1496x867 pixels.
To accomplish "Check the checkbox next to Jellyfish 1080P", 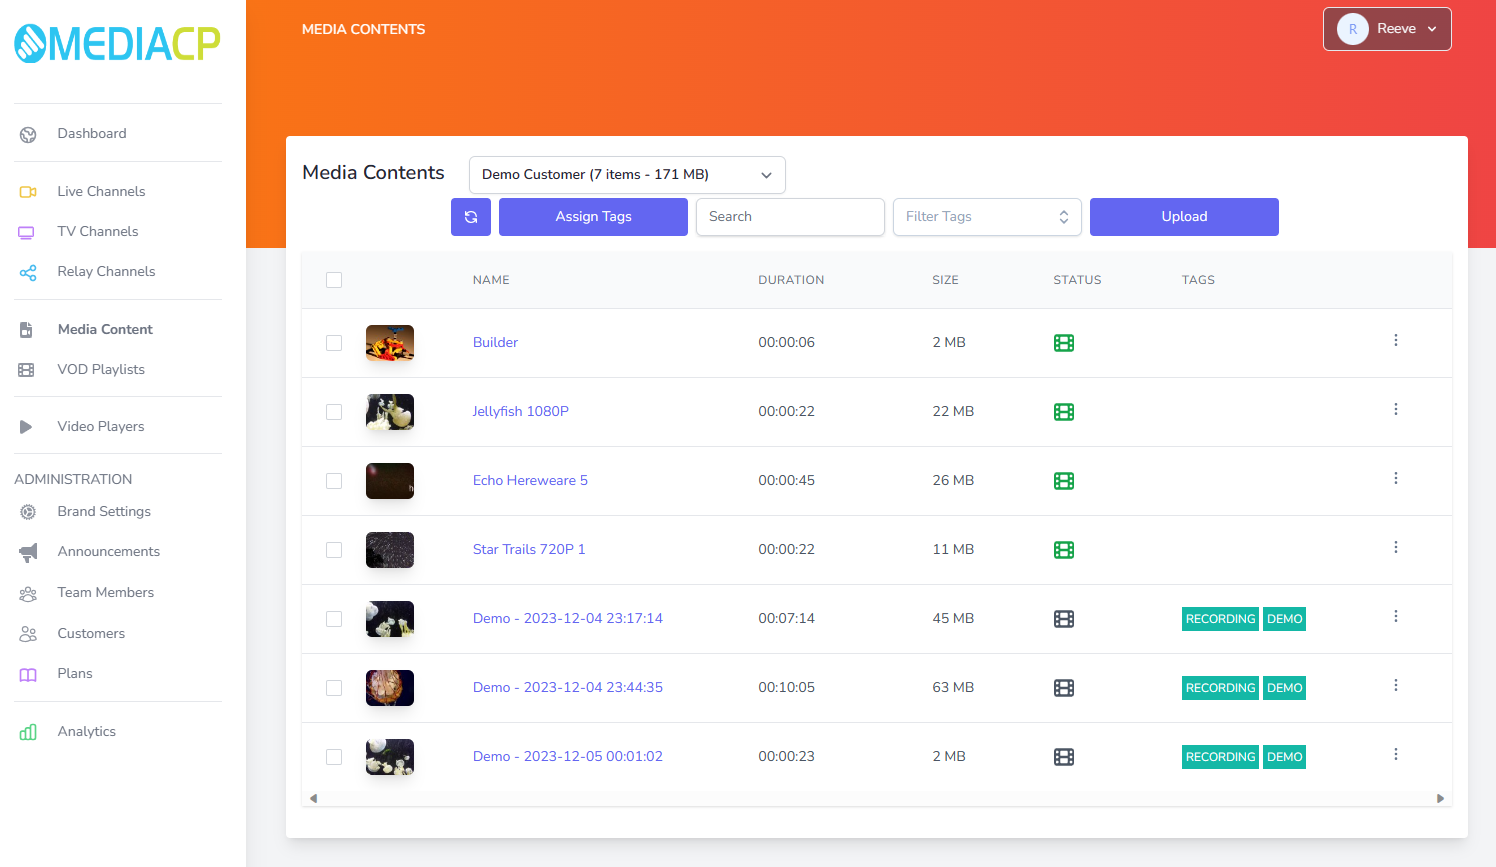I will click(334, 412).
